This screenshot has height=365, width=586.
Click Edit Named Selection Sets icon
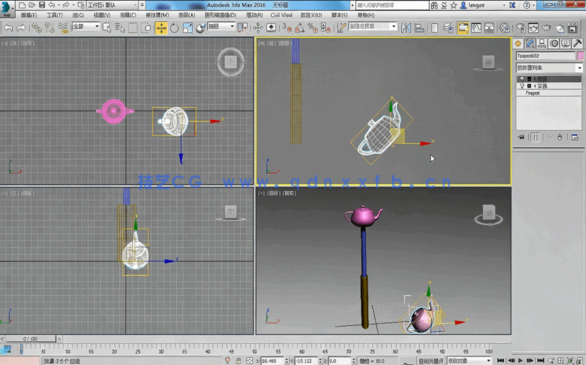coord(341,28)
